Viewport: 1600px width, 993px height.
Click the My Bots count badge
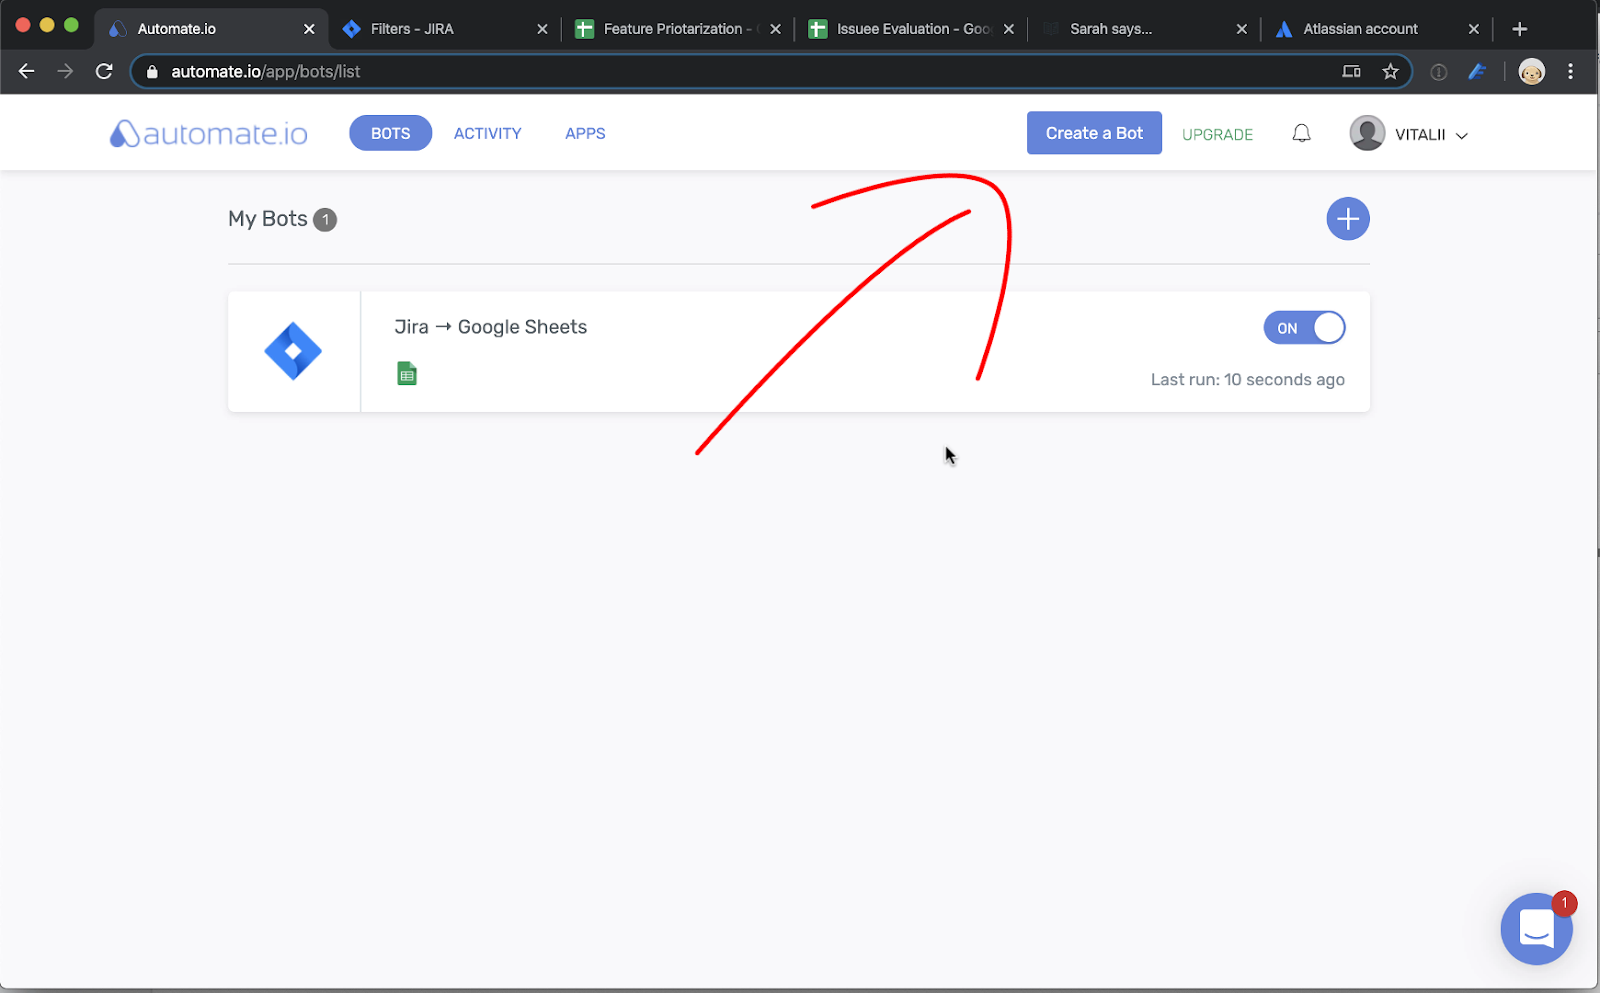pyautogui.click(x=325, y=219)
